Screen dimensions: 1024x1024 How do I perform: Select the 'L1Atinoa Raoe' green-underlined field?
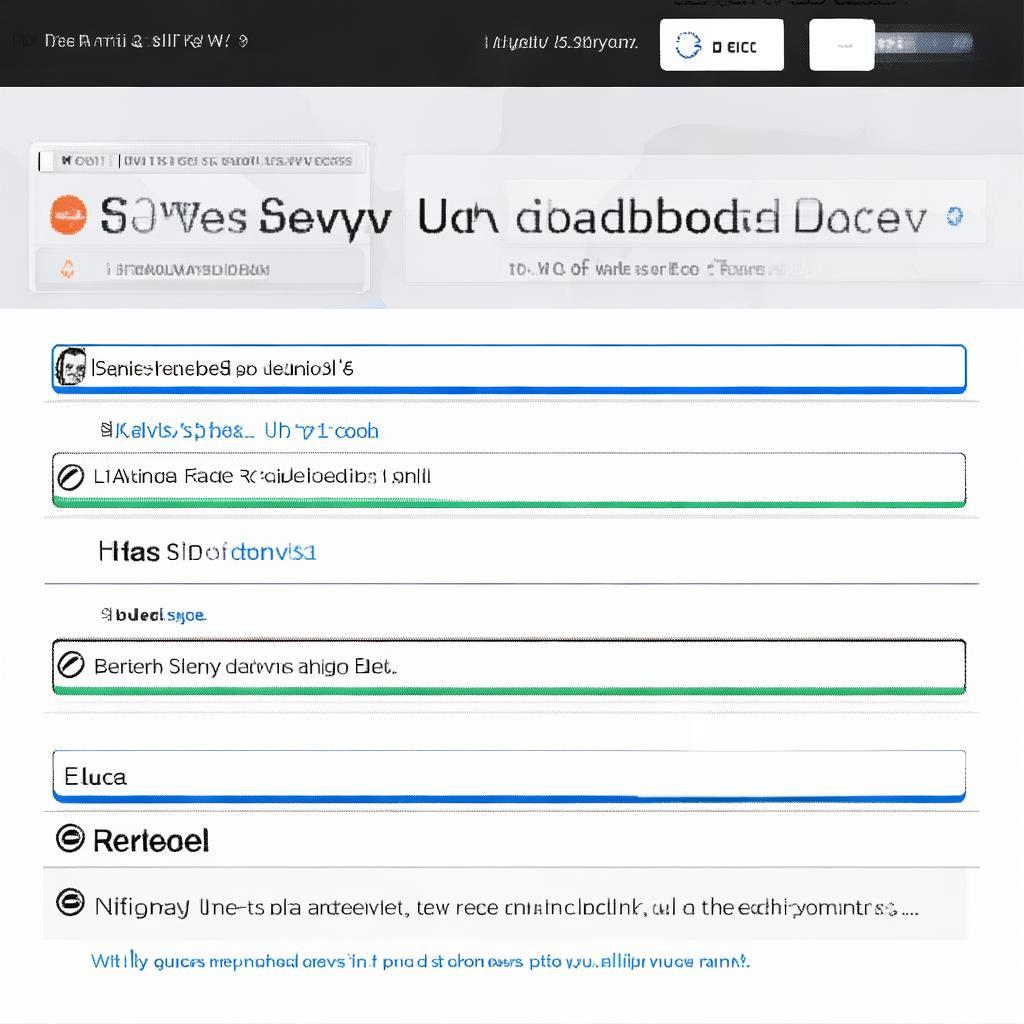(x=509, y=479)
